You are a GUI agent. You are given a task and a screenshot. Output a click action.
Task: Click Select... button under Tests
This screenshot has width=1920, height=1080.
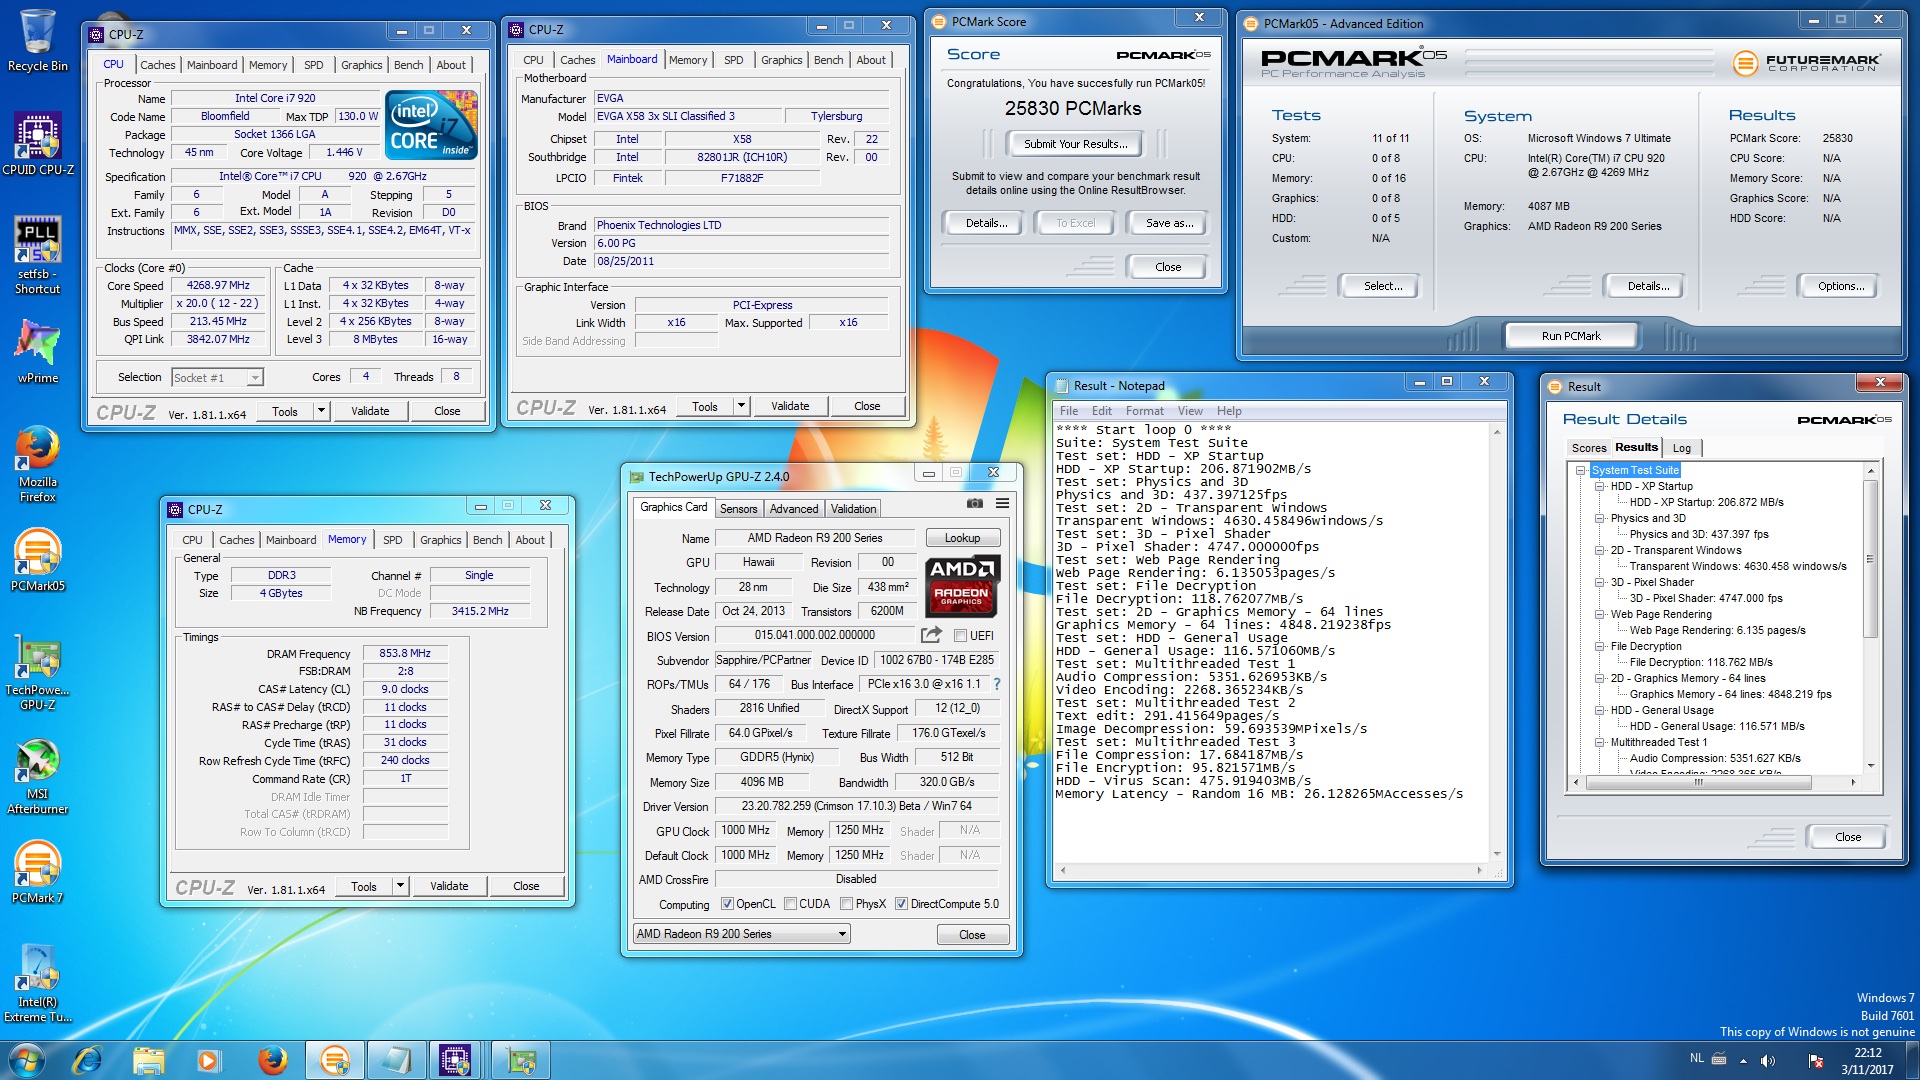coord(1383,286)
